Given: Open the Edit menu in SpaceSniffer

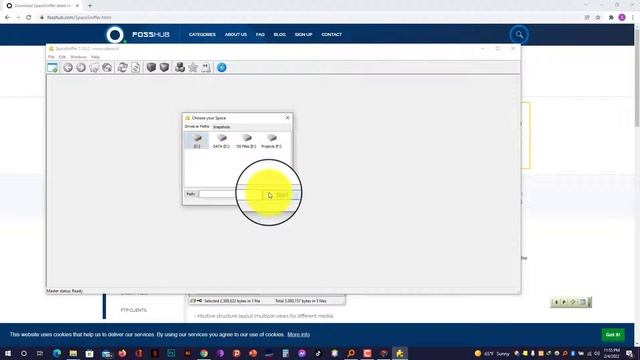Looking at the screenshot, I should 62,57.
